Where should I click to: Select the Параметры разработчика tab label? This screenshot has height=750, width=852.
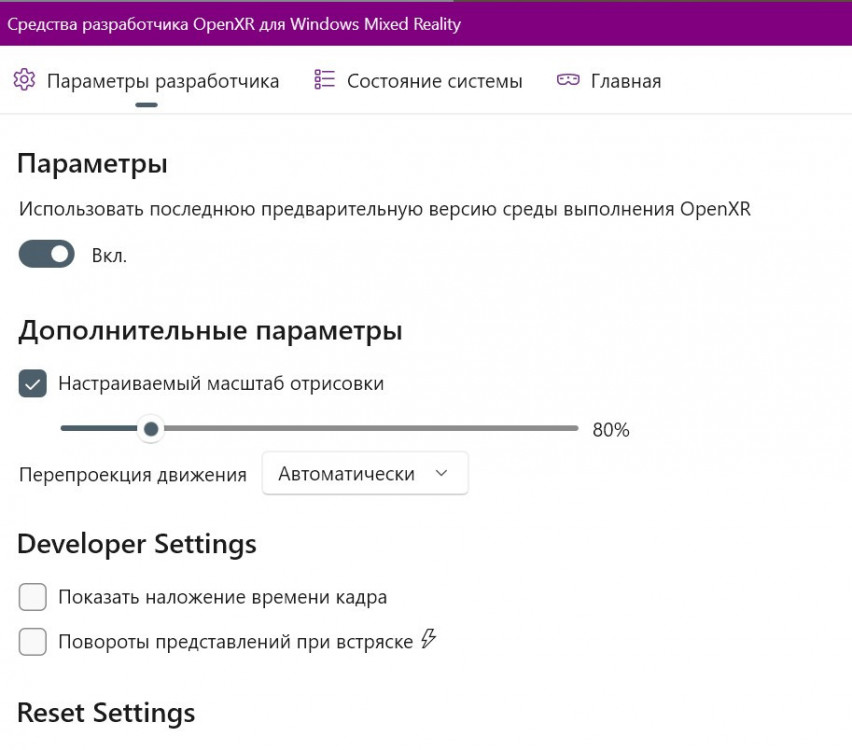tap(163, 81)
